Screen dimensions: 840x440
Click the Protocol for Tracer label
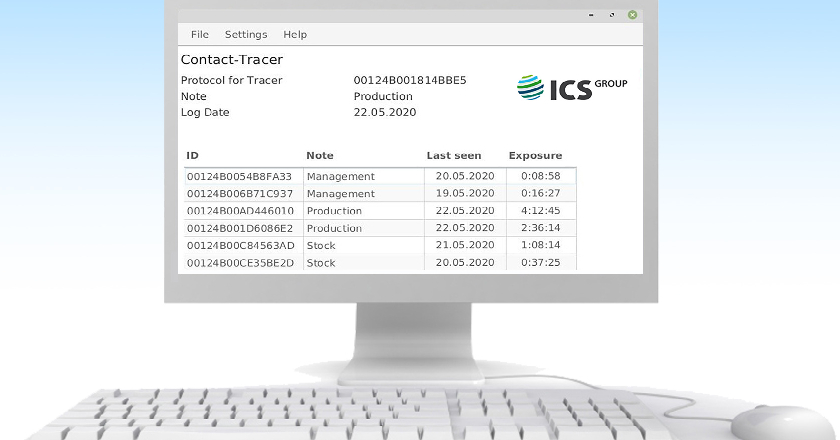click(231, 80)
